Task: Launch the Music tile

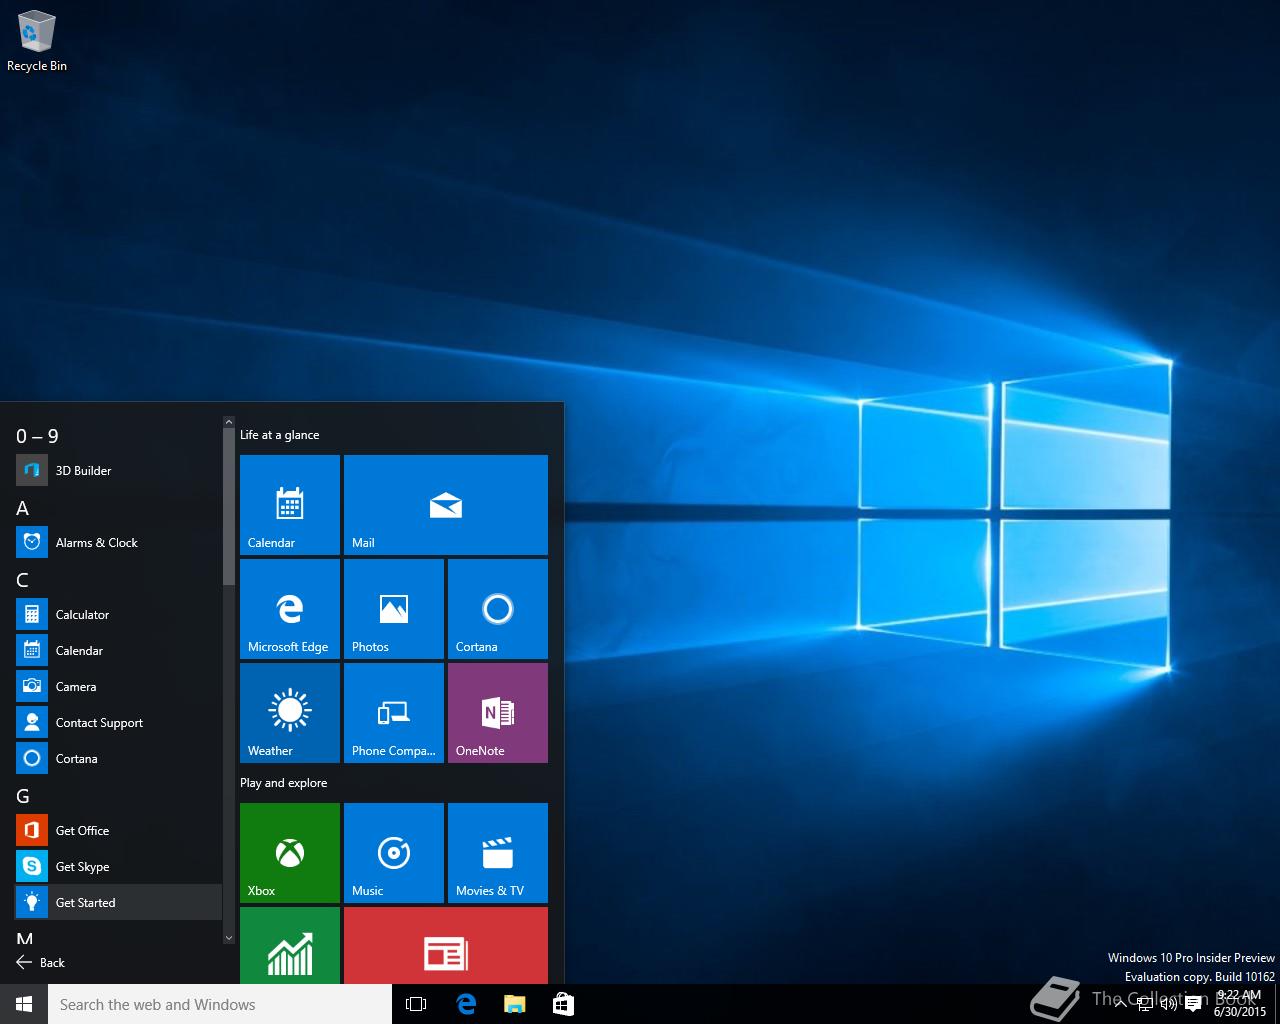Action: tap(394, 853)
